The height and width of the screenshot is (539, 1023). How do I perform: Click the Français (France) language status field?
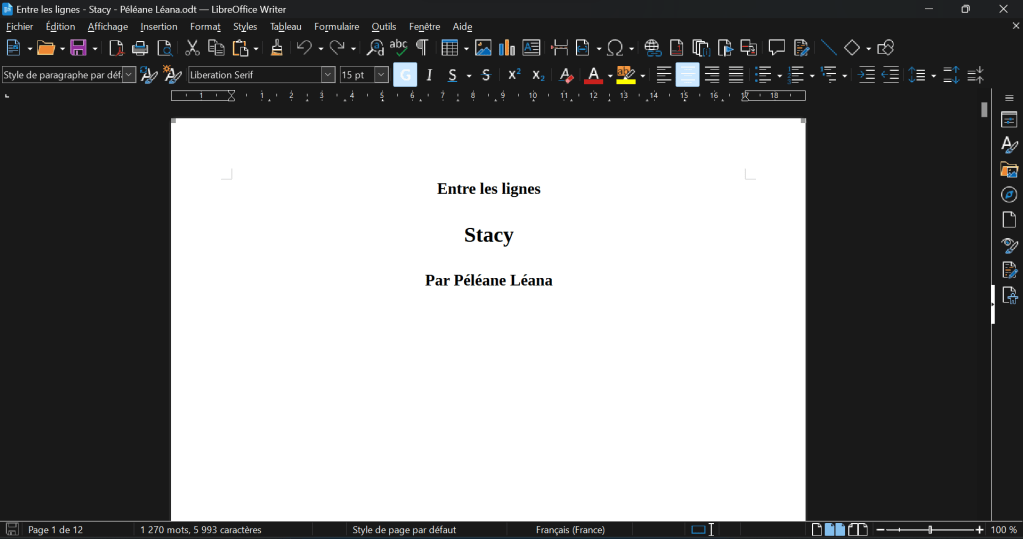click(x=570, y=530)
